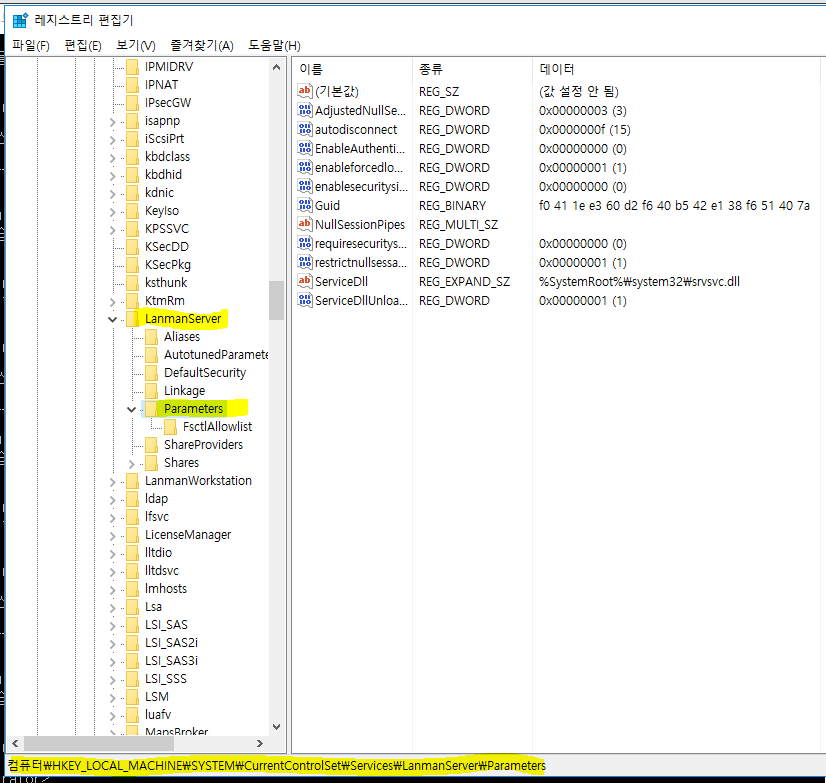Open the 도움말(H) menu
826x783 pixels.
pyautogui.click(x=274, y=46)
